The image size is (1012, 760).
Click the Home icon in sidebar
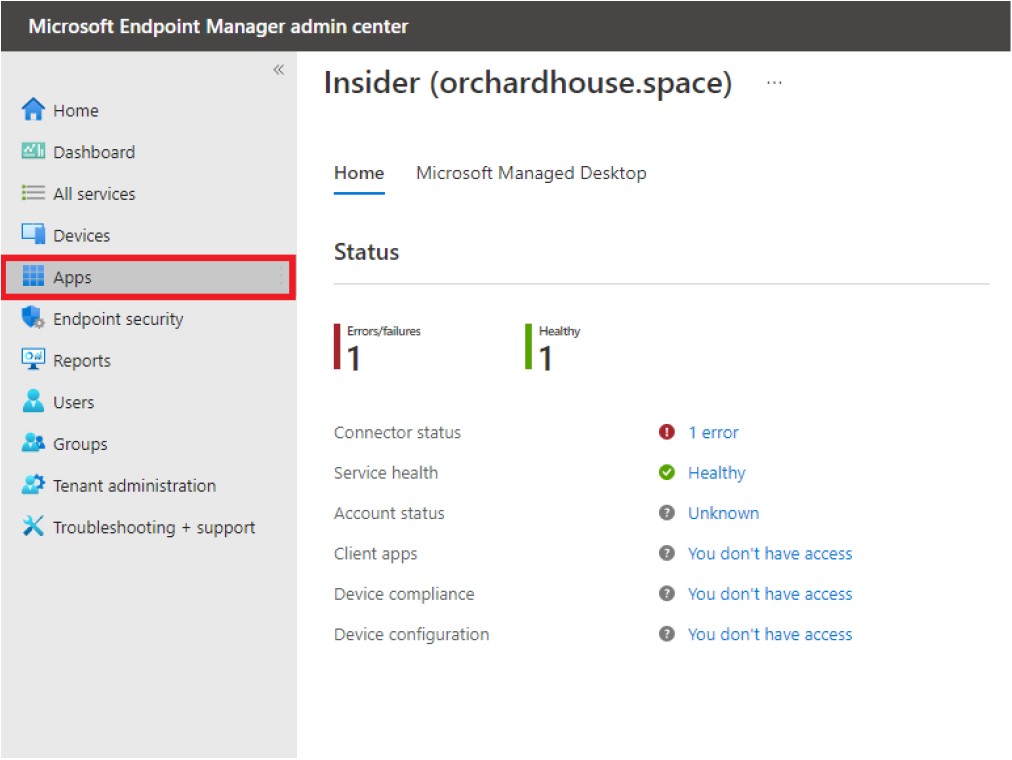coord(34,110)
